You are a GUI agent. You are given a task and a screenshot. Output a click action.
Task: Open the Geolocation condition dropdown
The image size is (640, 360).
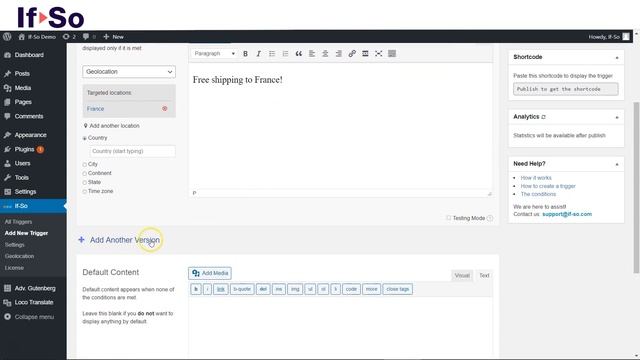tap(129, 72)
